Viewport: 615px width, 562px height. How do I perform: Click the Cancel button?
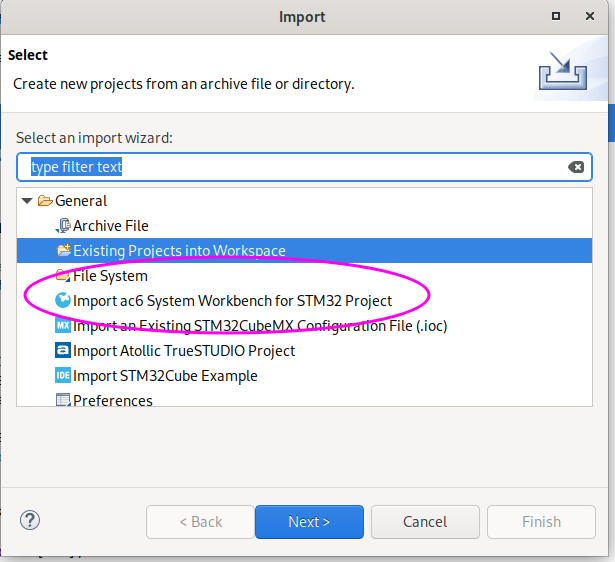tap(425, 522)
